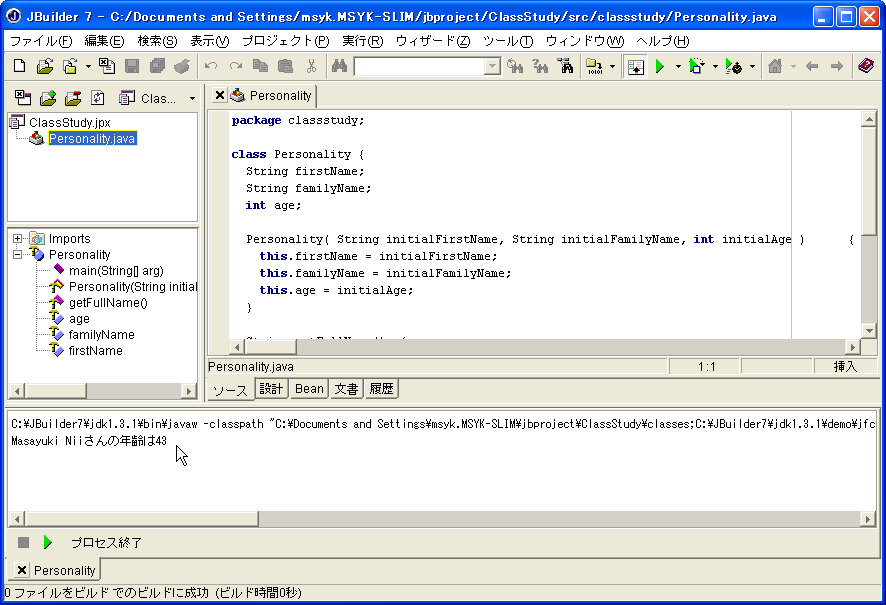Open the project selector dropdown arrow

[x=192, y=98]
